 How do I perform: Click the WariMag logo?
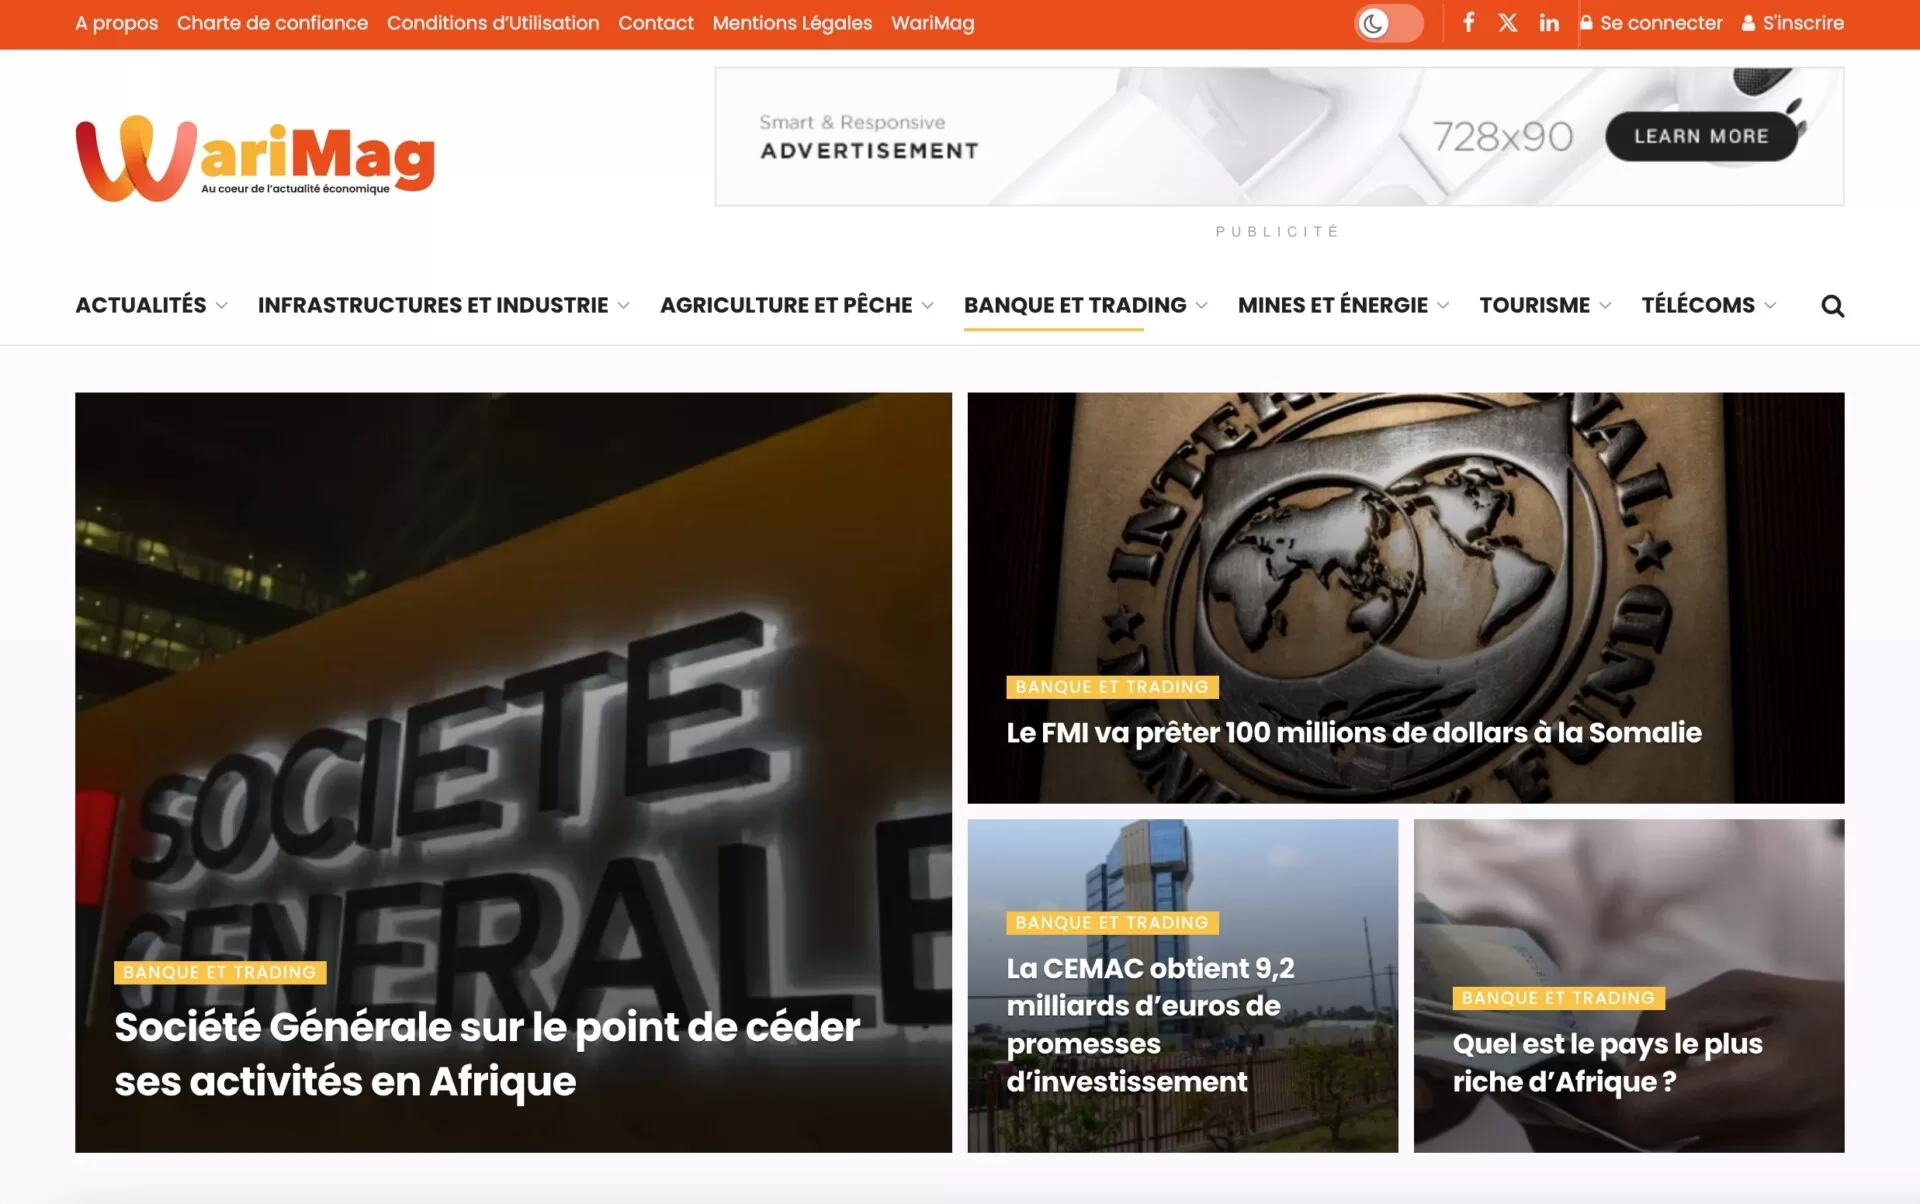[255, 158]
